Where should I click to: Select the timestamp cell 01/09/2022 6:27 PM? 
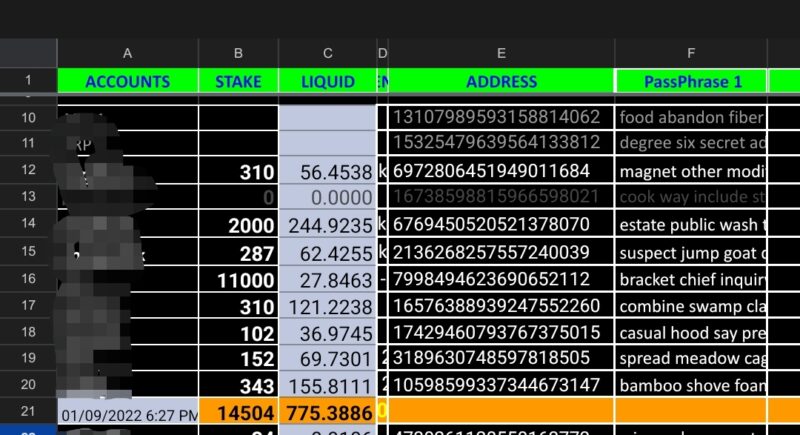(127, 412)
